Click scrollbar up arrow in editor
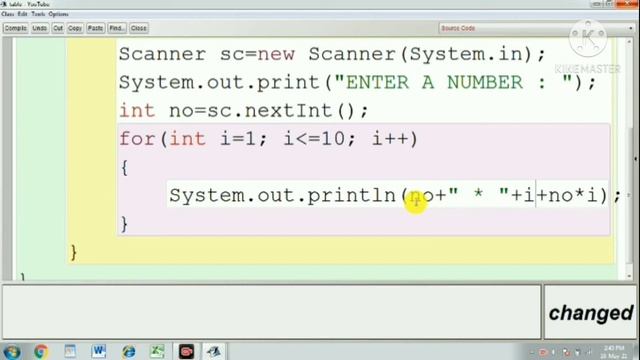The image size is (640, 360). (629, 42)
